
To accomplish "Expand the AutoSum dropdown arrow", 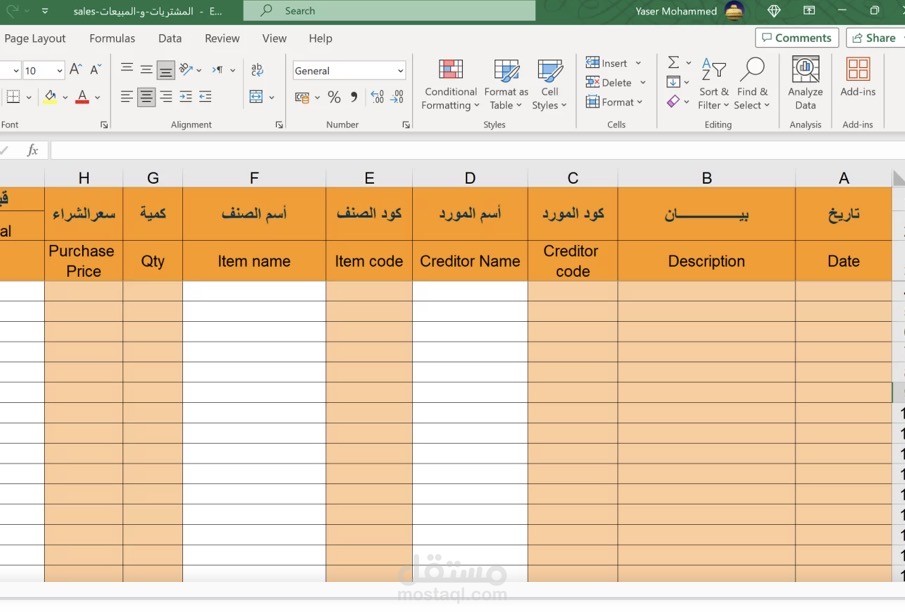I will click(x=688, y=62).
